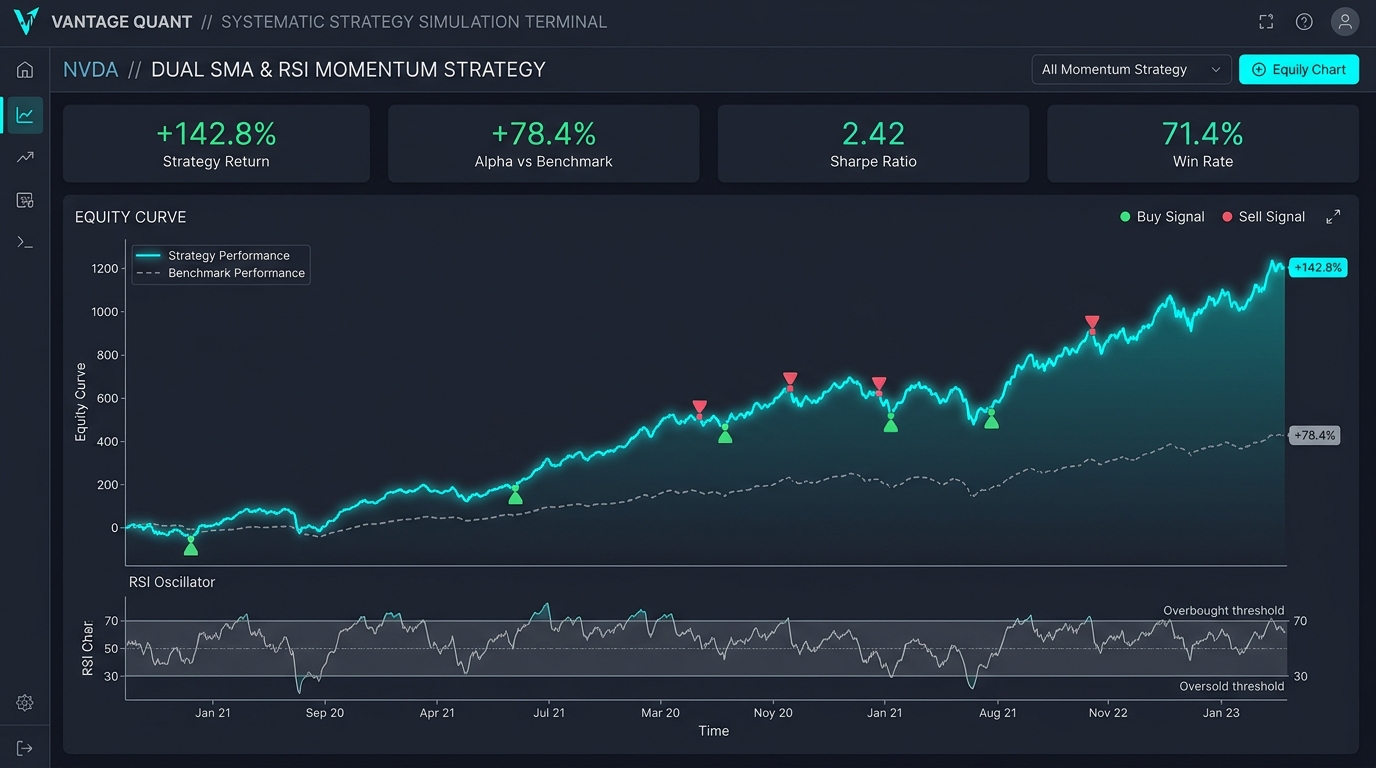
Task: Toggle Strategy Performance legend line
Action: pyautogui.click(x=213, y=256)
